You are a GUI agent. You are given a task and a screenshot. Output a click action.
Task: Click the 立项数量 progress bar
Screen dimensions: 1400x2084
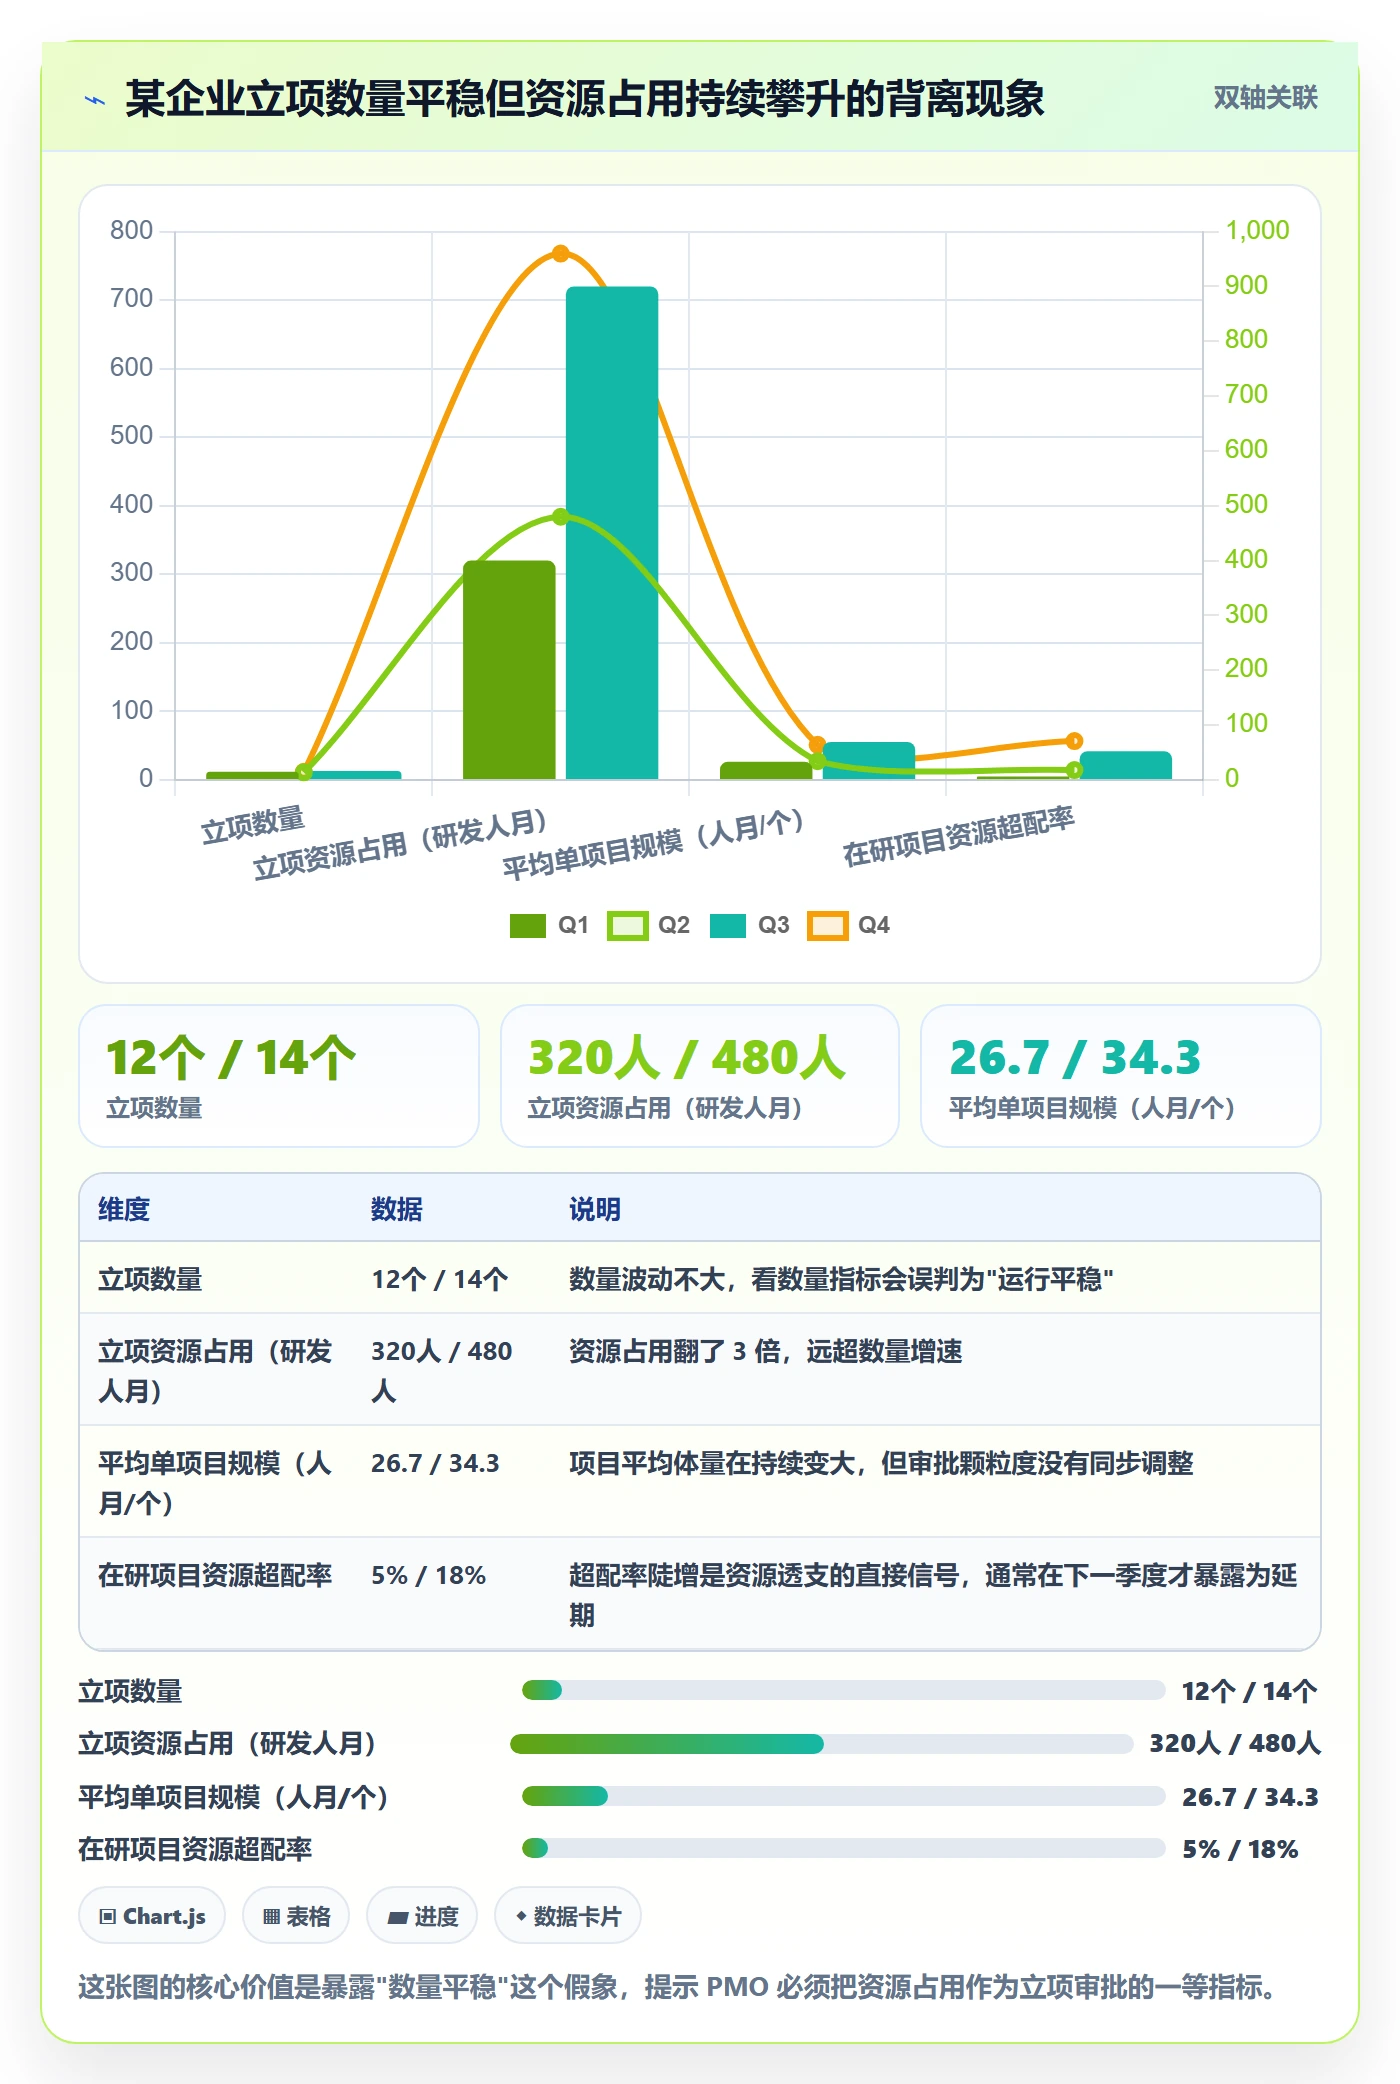(x=843, y=1690)
